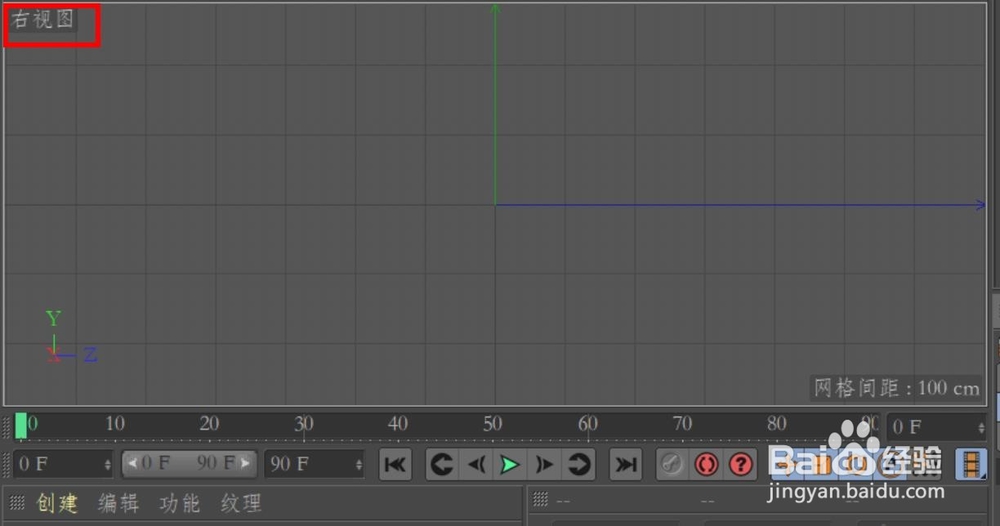Click the orange filmstrip icon

(971, 464)
